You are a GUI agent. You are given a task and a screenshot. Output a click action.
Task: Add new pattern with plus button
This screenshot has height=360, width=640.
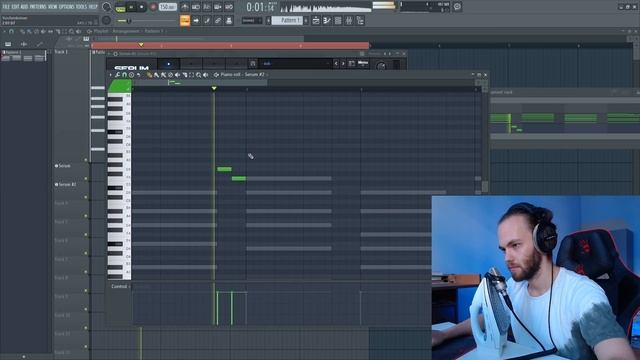pos(306,20)
